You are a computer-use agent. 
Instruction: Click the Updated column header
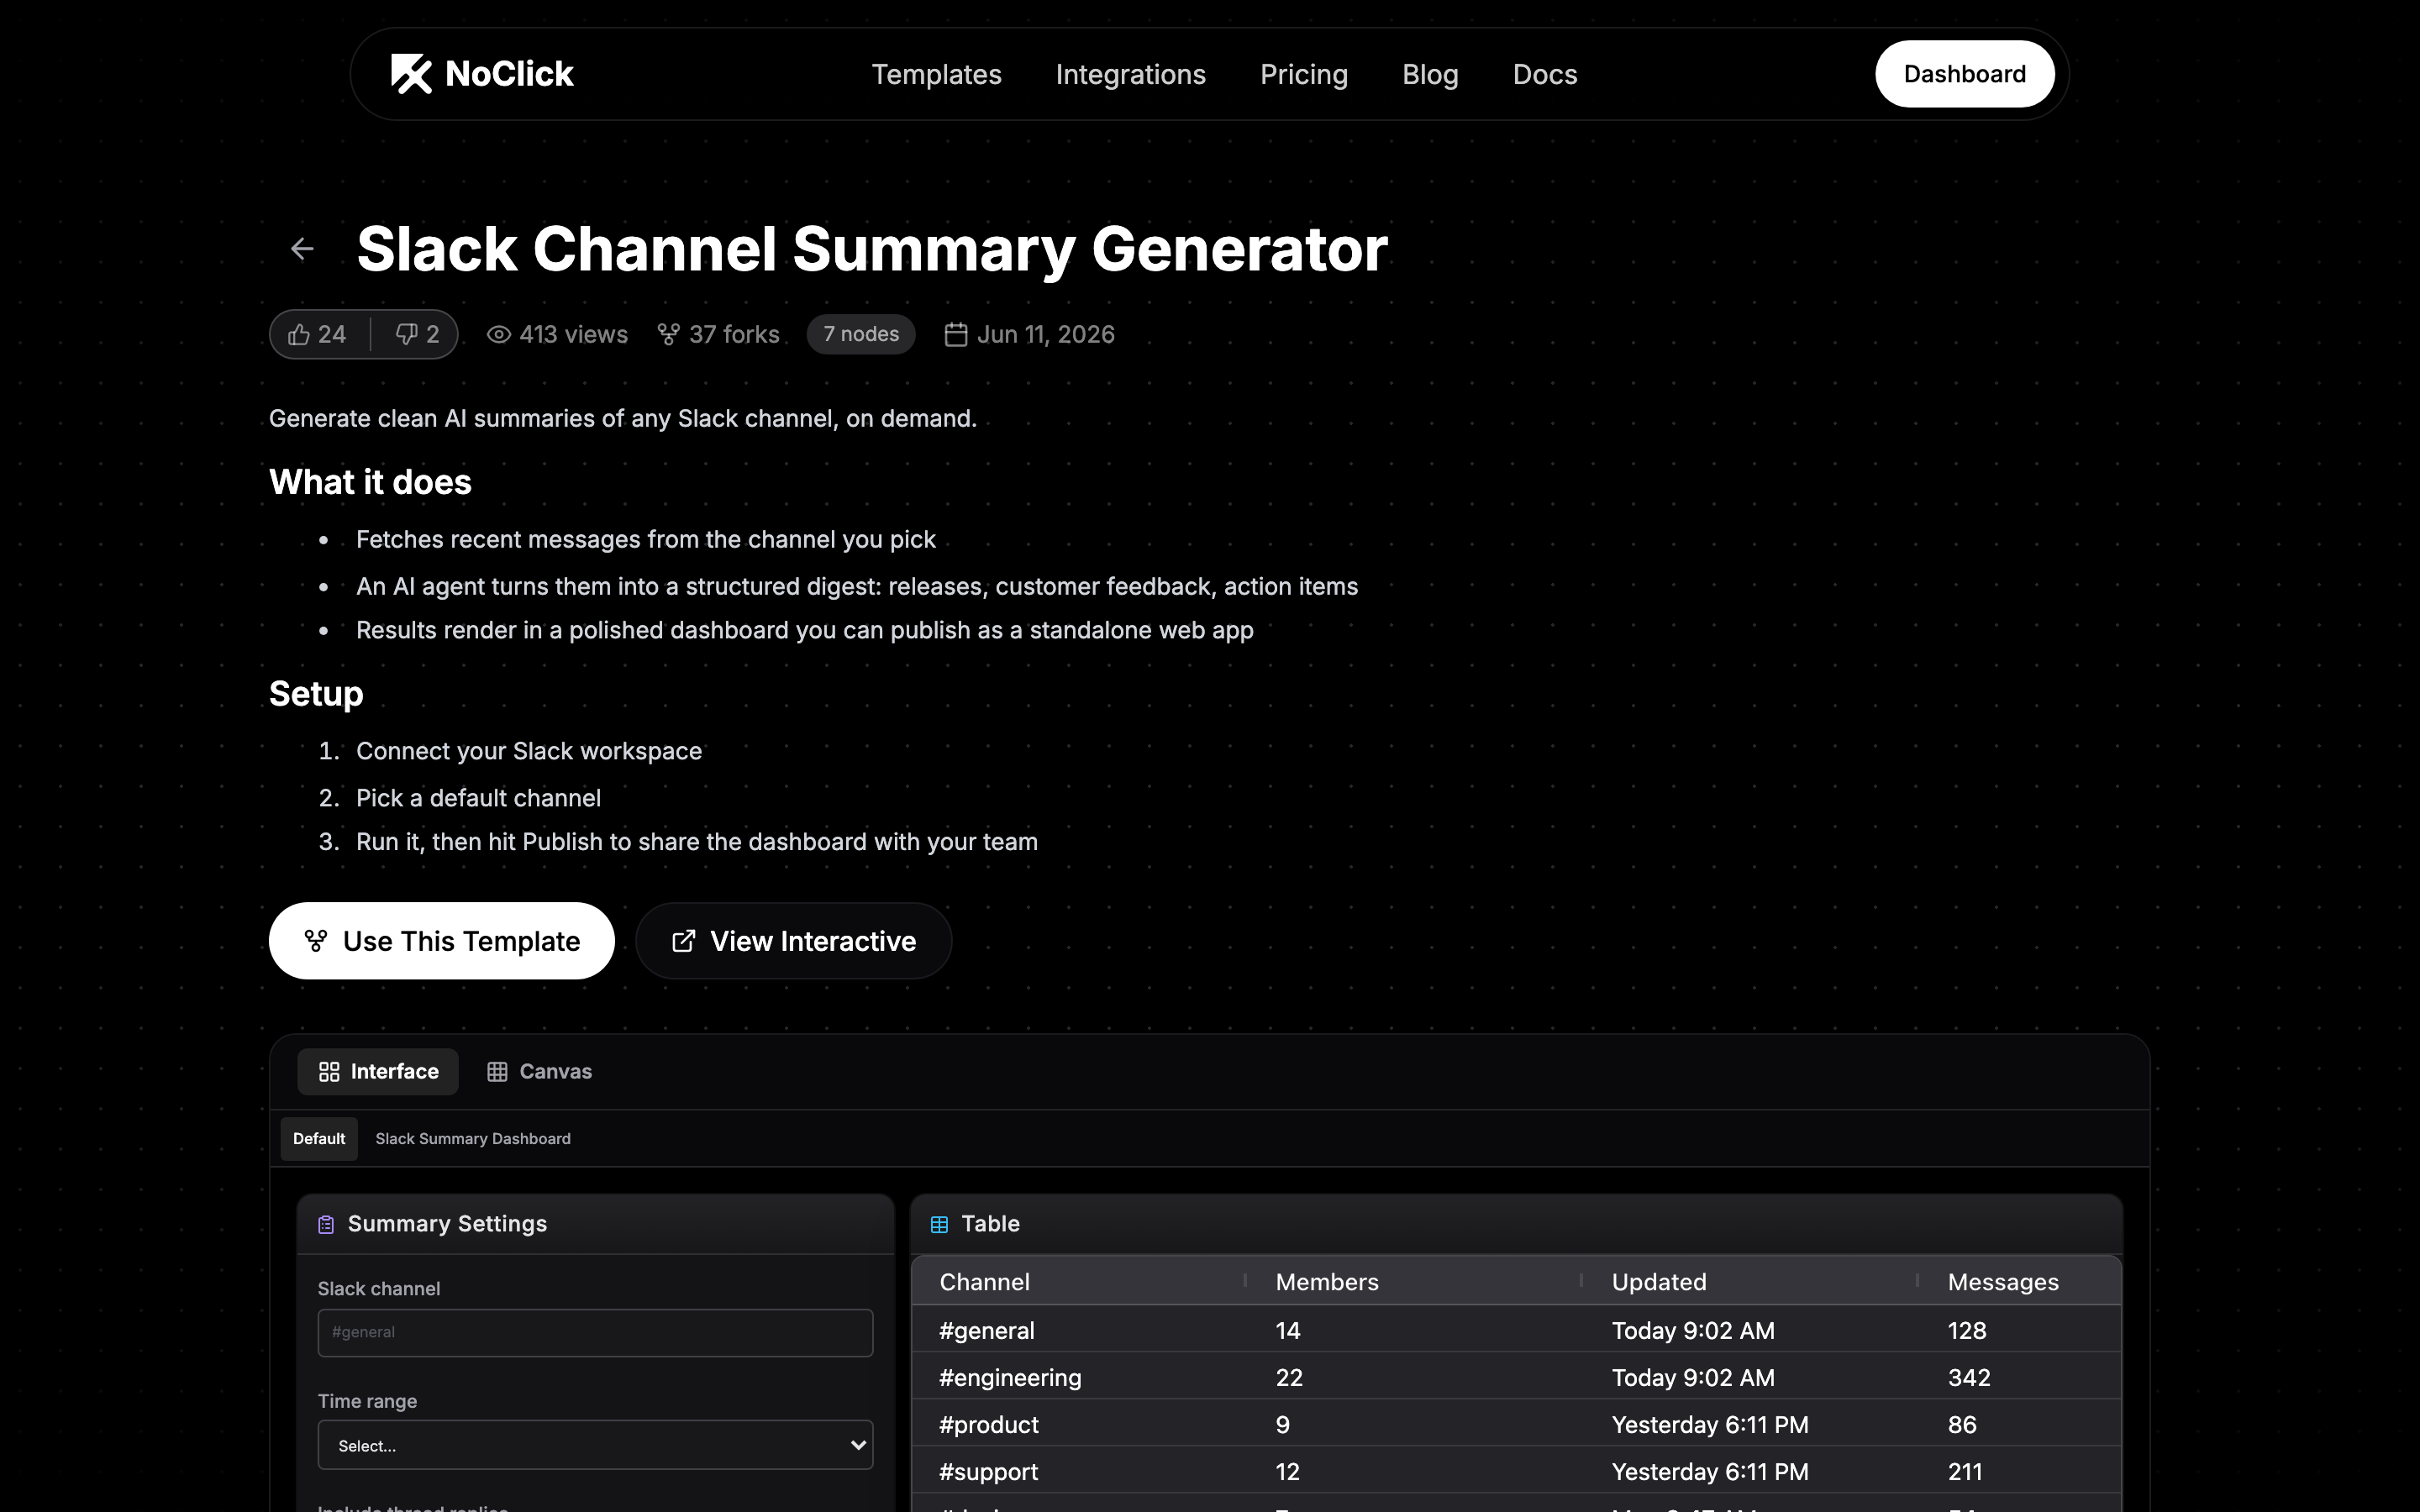tap(1659, 1282)
